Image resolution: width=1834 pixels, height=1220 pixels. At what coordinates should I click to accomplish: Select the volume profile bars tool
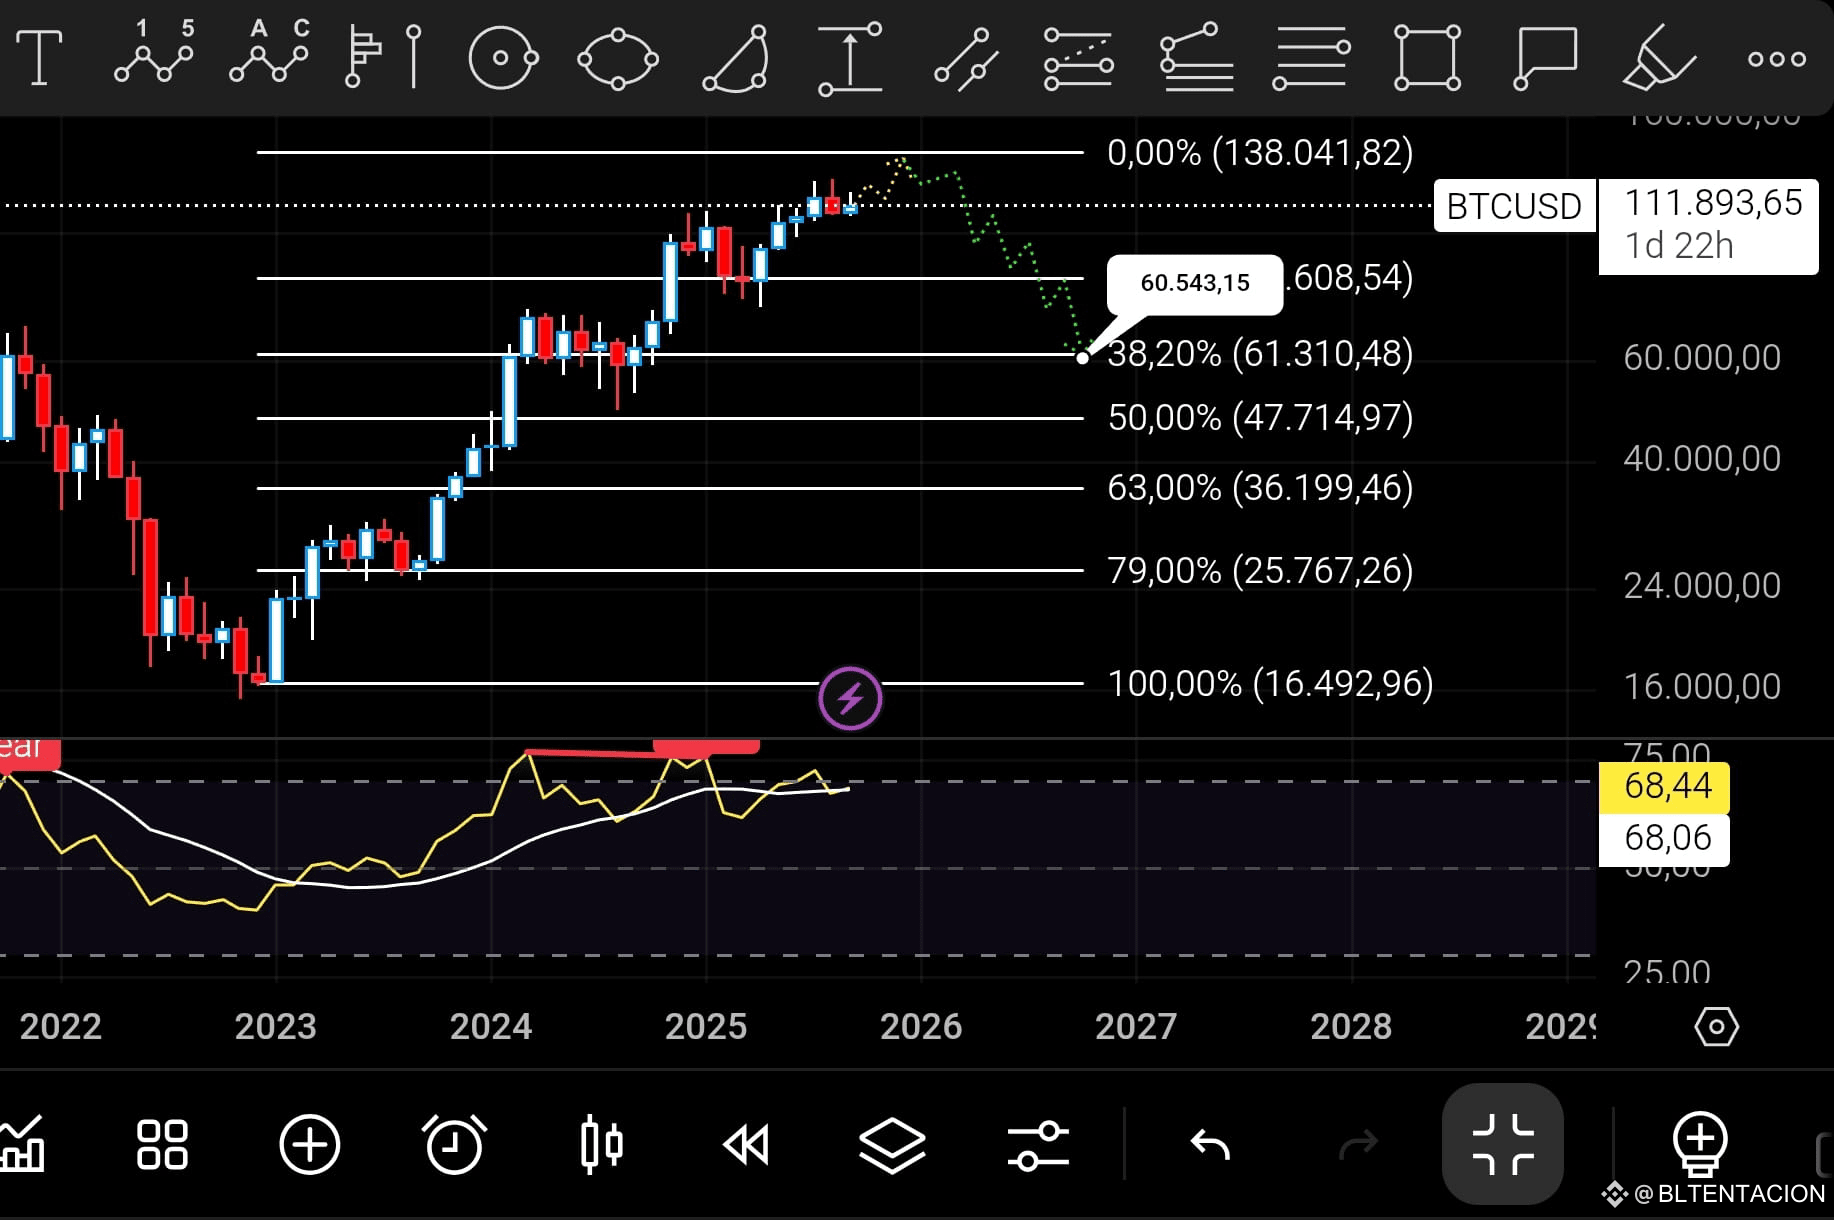coord(383,57)
